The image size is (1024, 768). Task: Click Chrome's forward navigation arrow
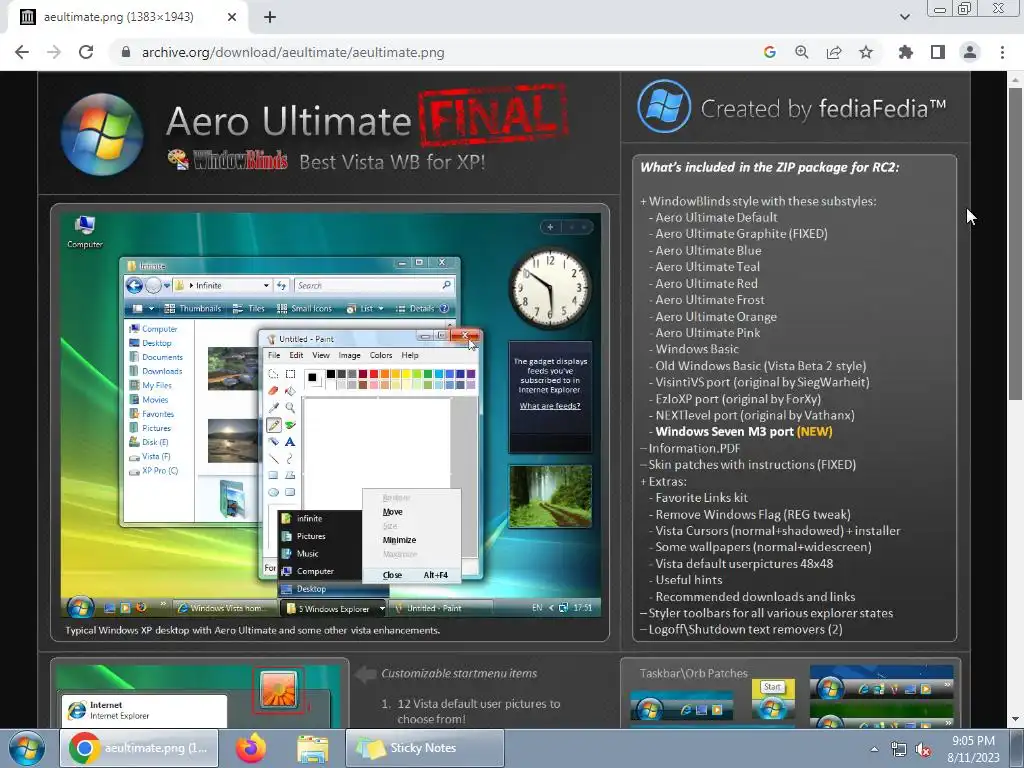(x=54, y=52)
